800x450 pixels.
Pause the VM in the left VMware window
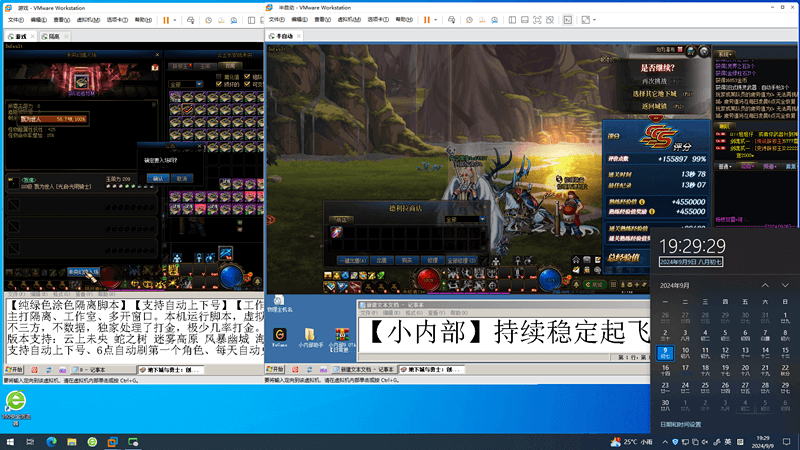pyautogui.click(x=166, y=20)
